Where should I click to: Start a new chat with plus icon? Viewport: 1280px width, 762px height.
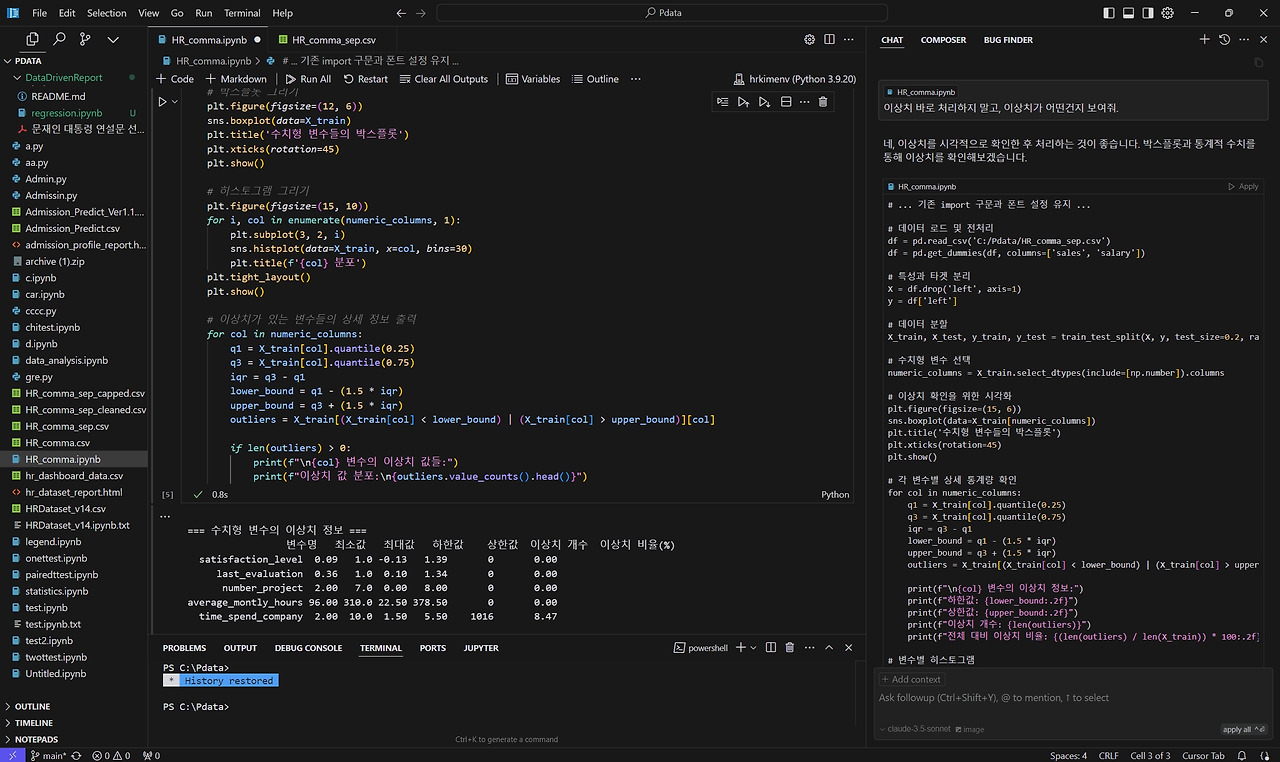(1204, 40)
